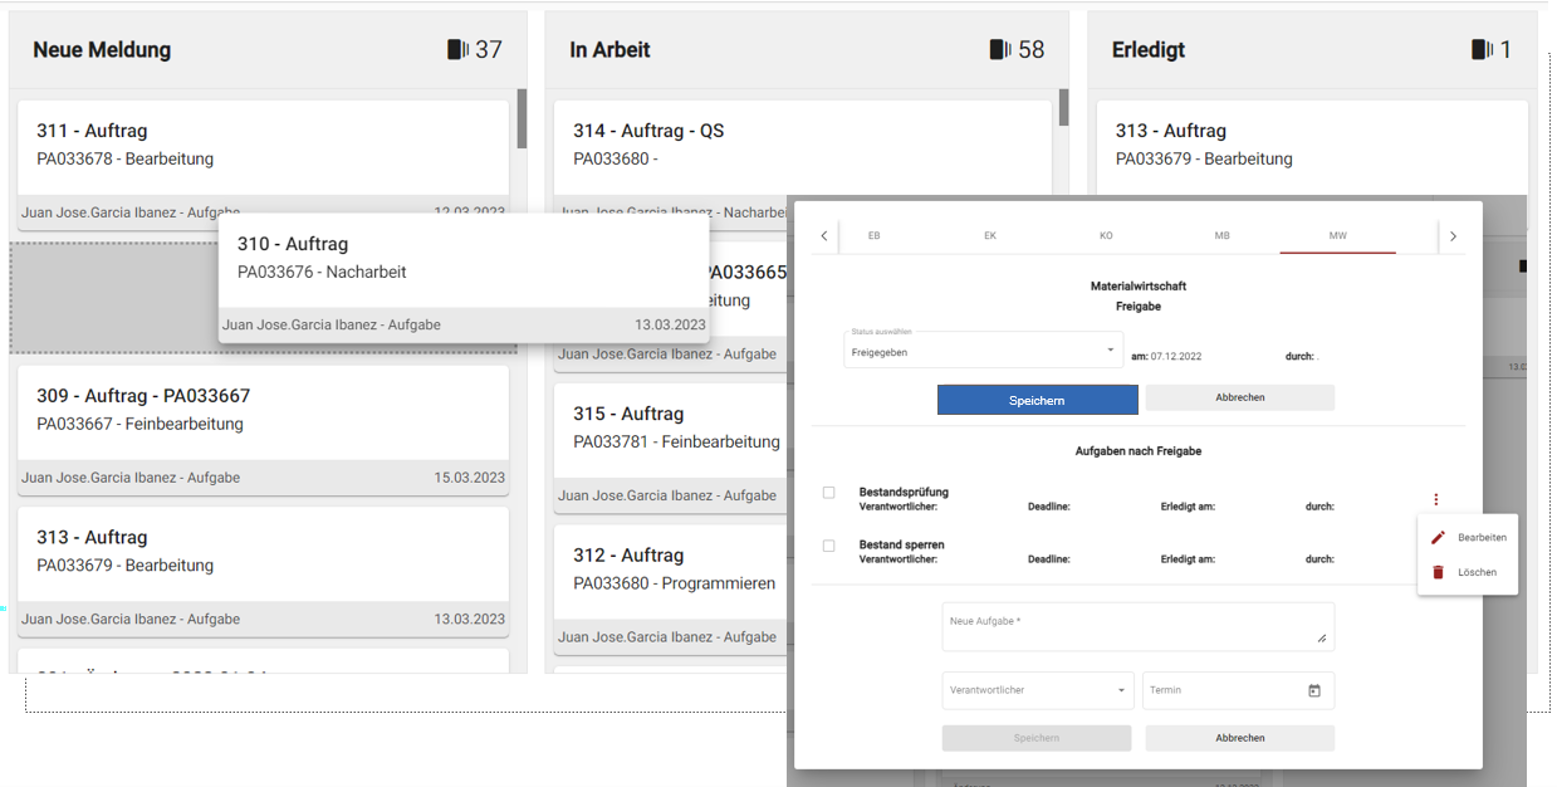Click the Neue Aufgabe text field
Viewport: 1557px width, 787px height.
click(1137, 627)
